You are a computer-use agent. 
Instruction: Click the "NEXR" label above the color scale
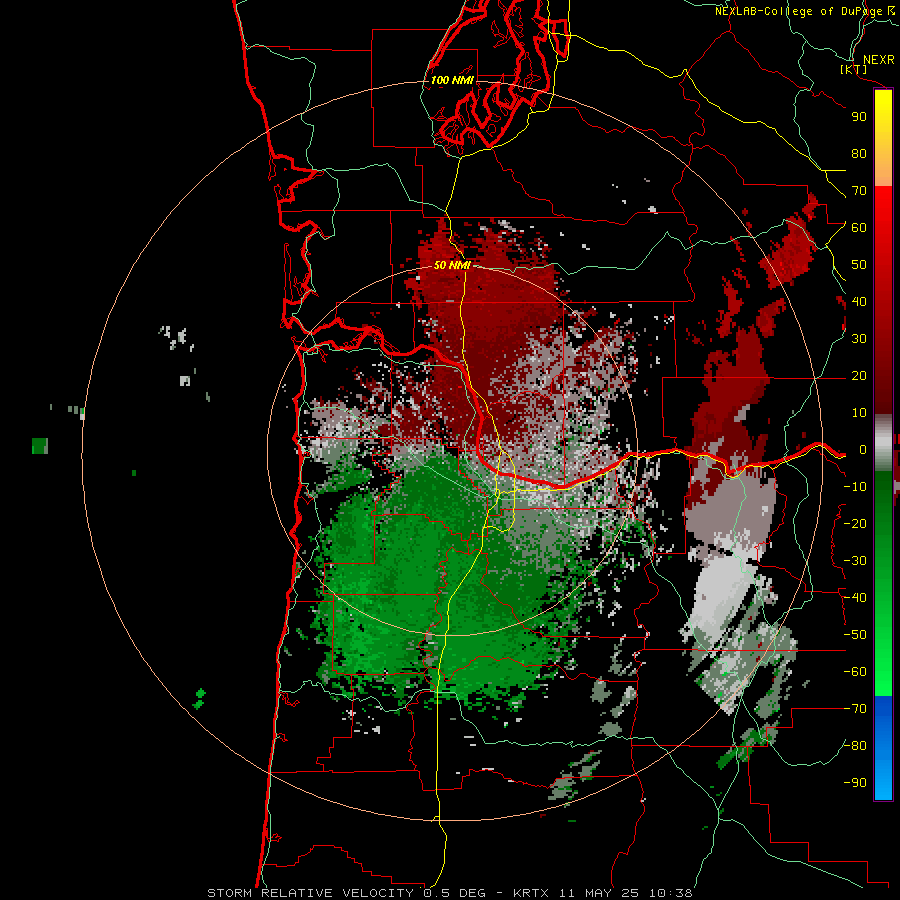coord(879,60)
